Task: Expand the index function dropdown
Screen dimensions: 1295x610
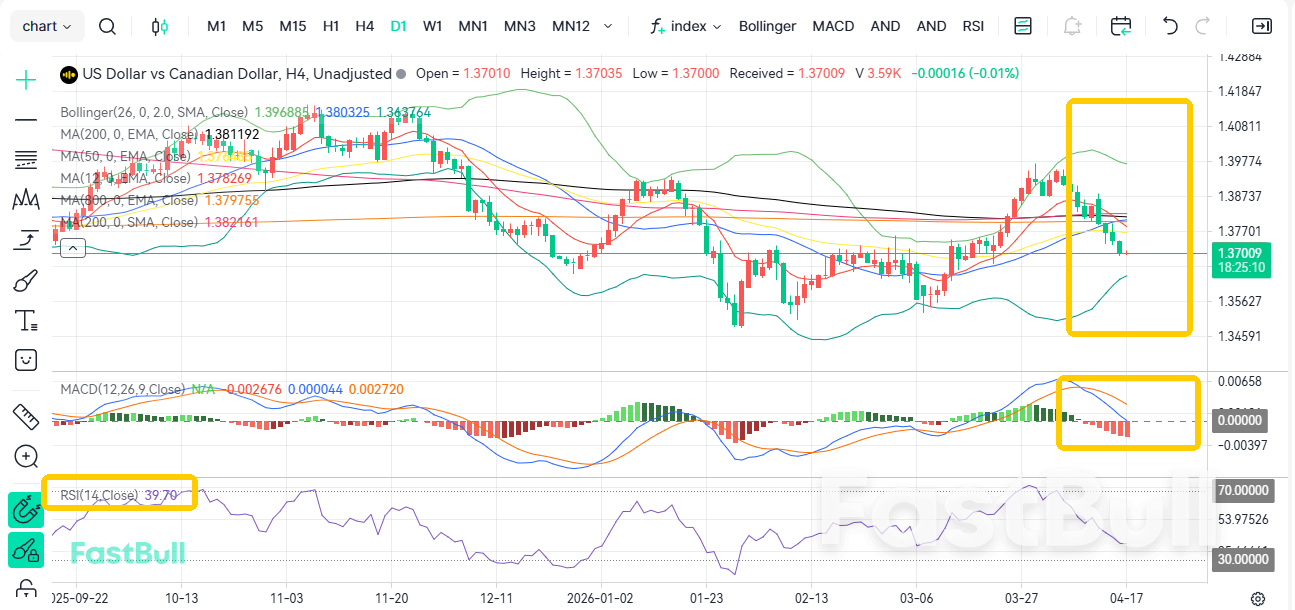Action: point(685,26)
